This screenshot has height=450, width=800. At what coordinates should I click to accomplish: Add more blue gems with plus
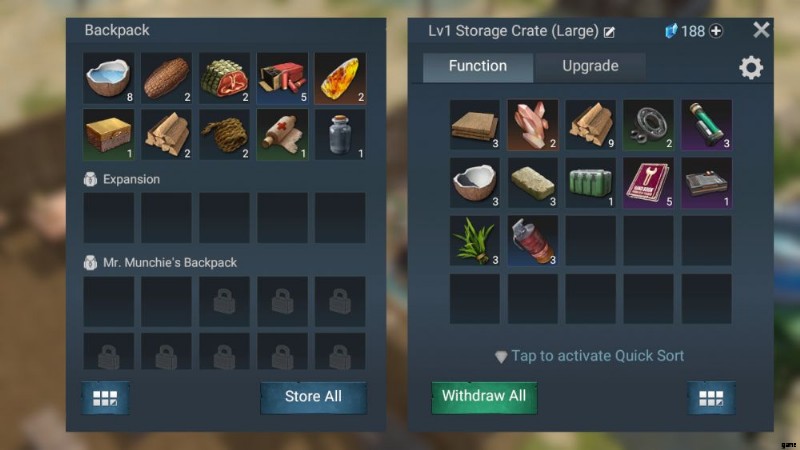point(716,31)
